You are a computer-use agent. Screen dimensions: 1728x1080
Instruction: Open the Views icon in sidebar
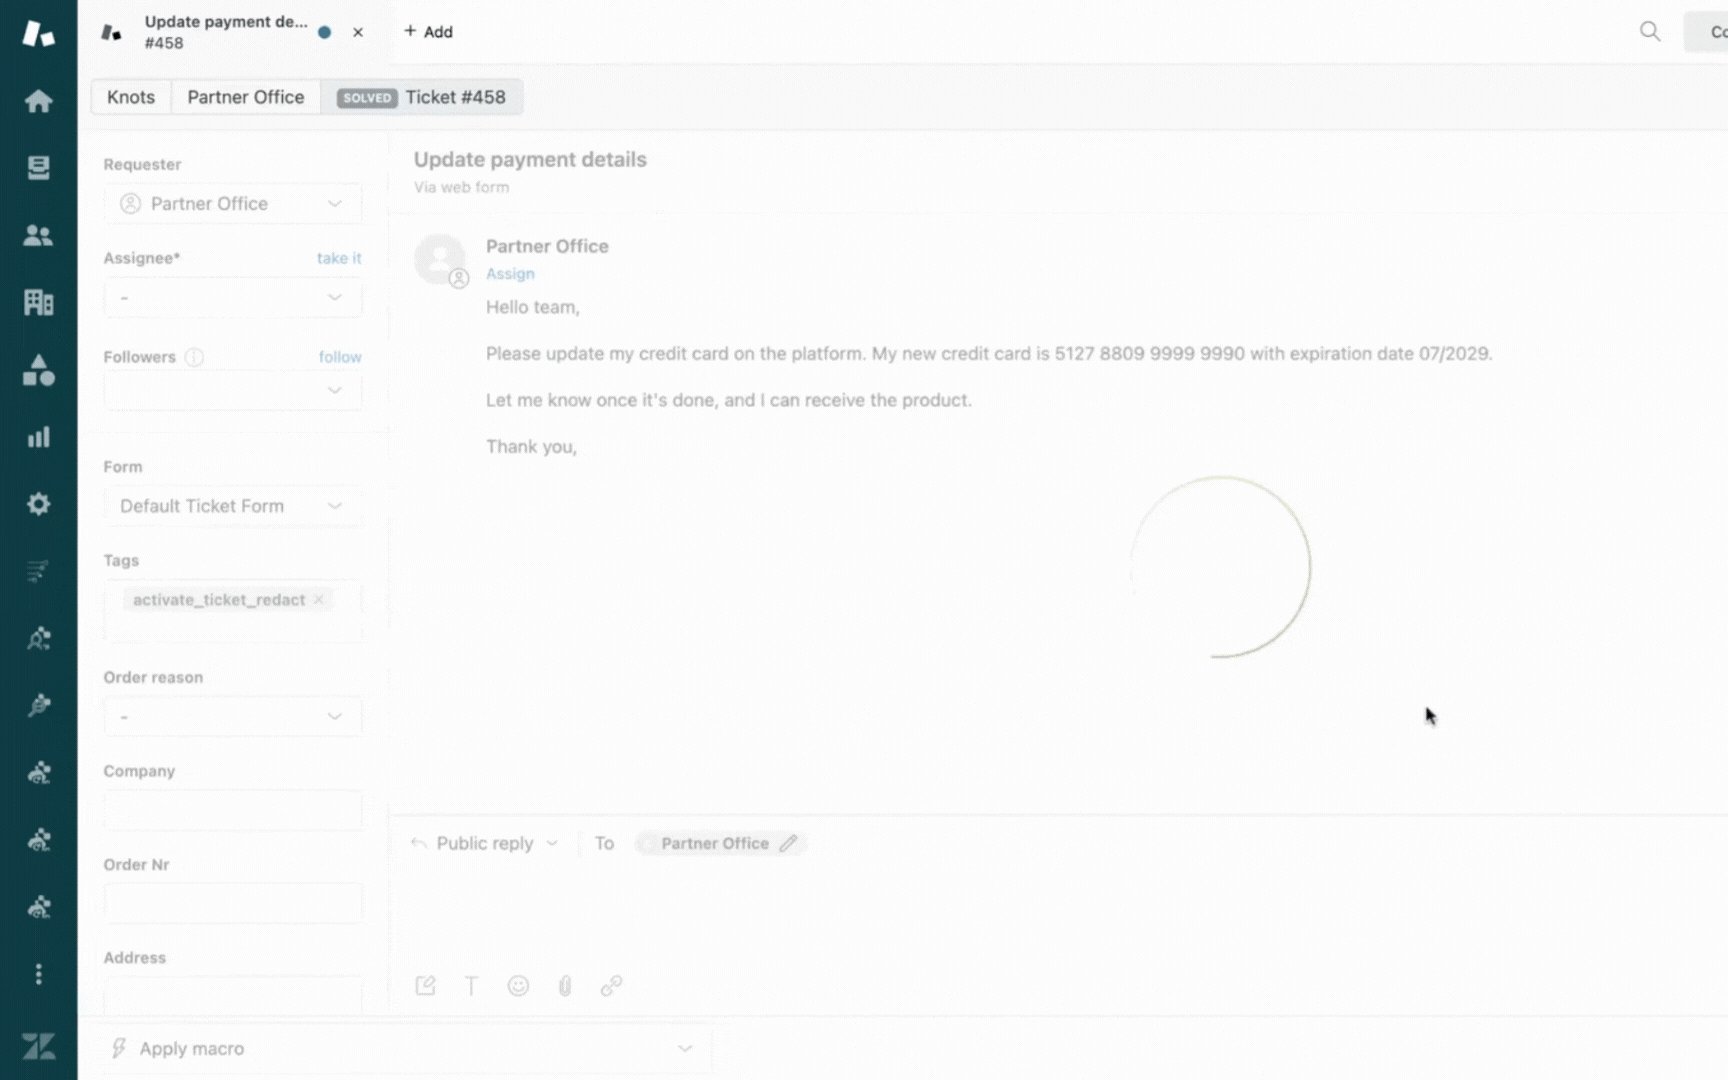[x=38, y=168]
